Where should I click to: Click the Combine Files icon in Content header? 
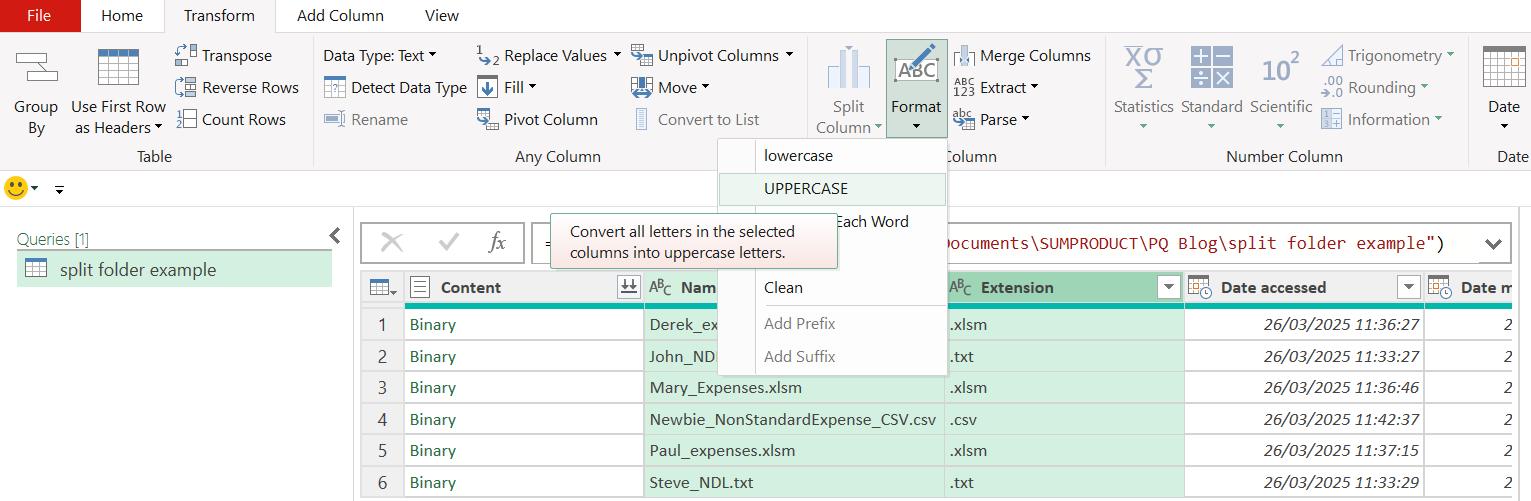click(628, 287)
